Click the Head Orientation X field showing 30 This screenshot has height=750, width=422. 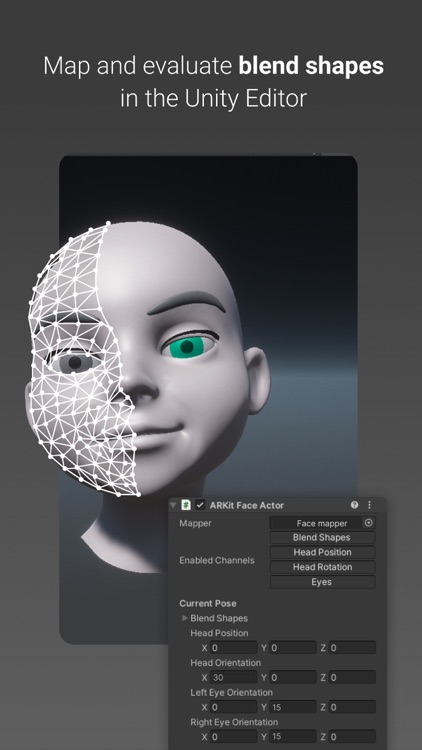click(234, 678)
